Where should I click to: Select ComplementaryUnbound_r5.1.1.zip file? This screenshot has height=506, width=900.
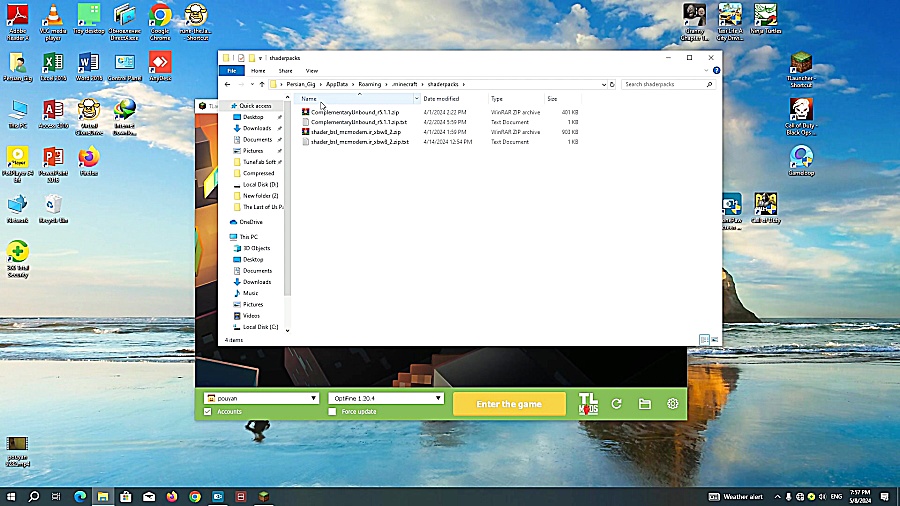[355, 112]
